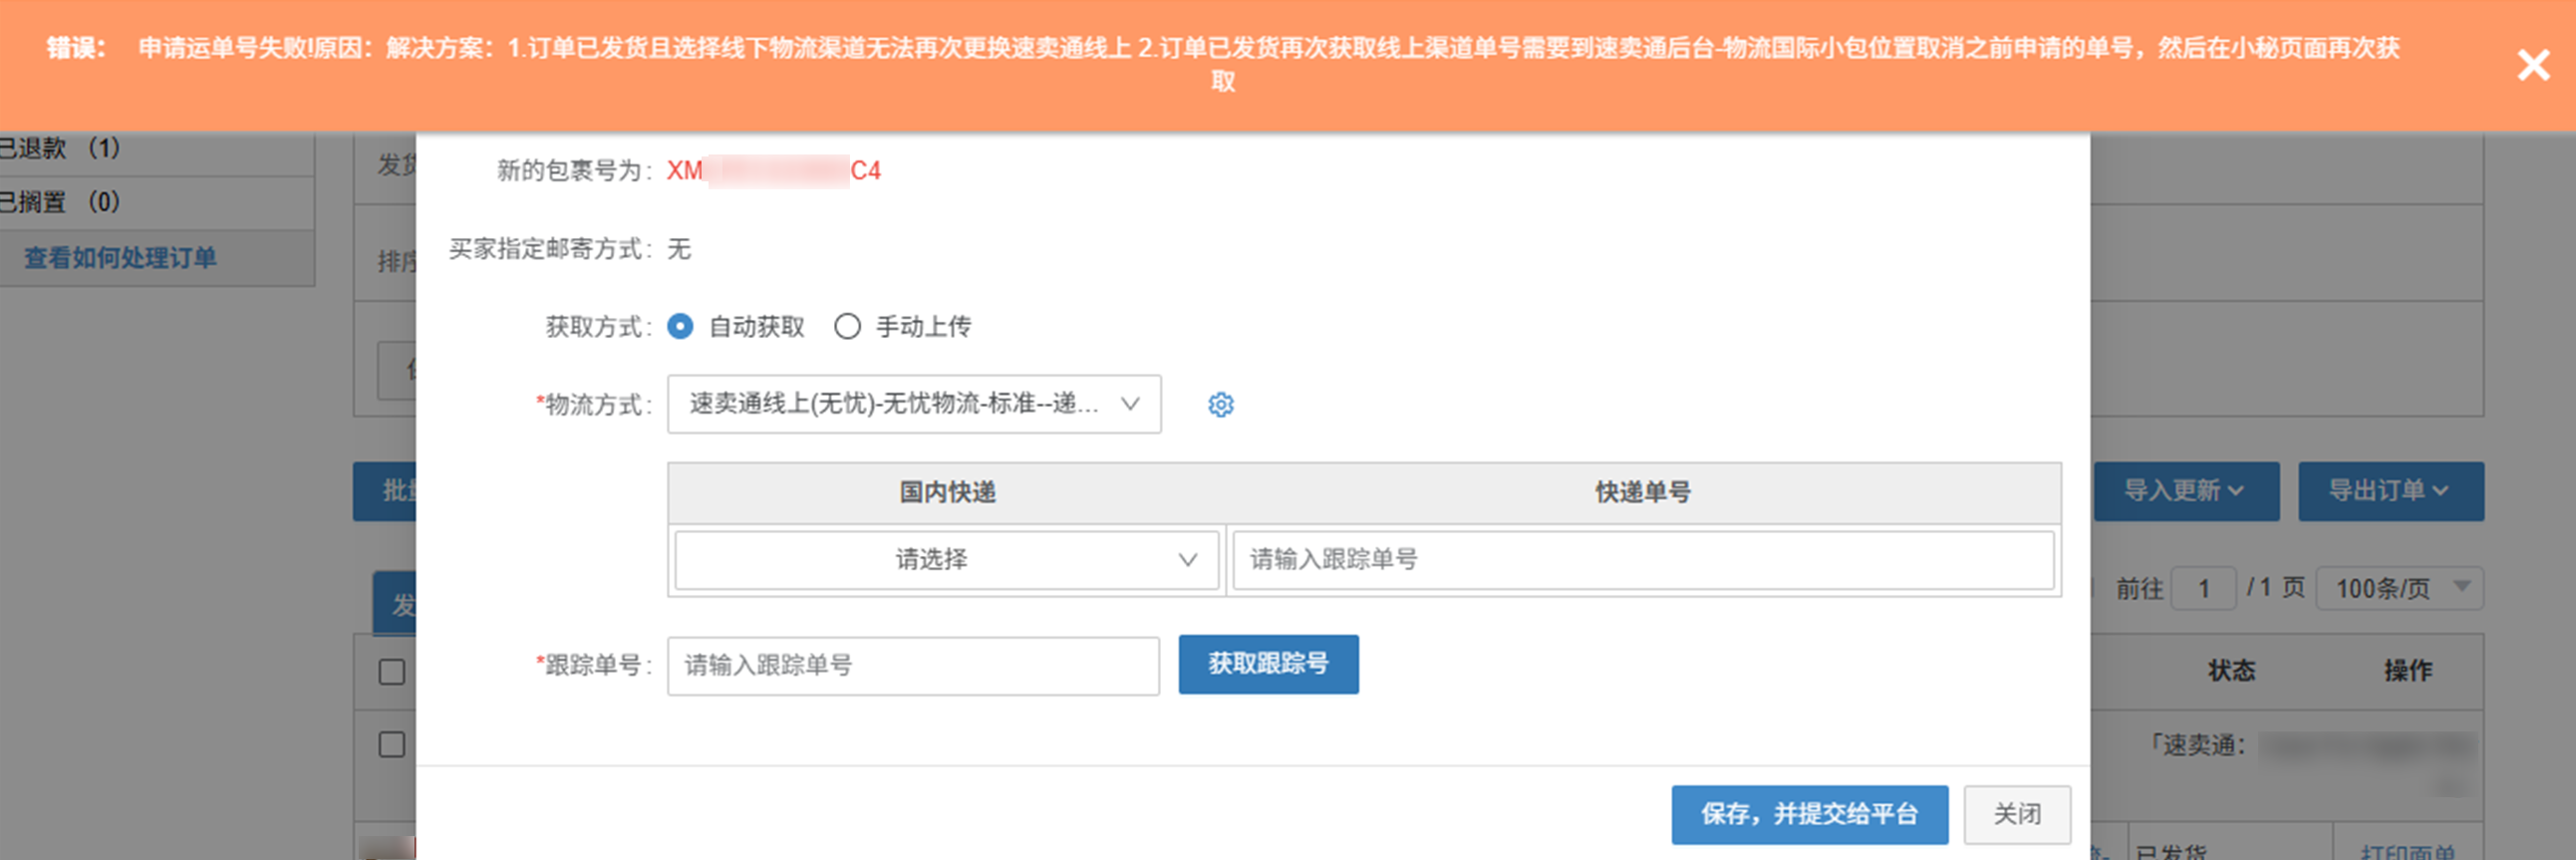This screenshot has width=2576, height=860.
Task: Select 手动上传 radio option
Action: click(x=847, y=327)
